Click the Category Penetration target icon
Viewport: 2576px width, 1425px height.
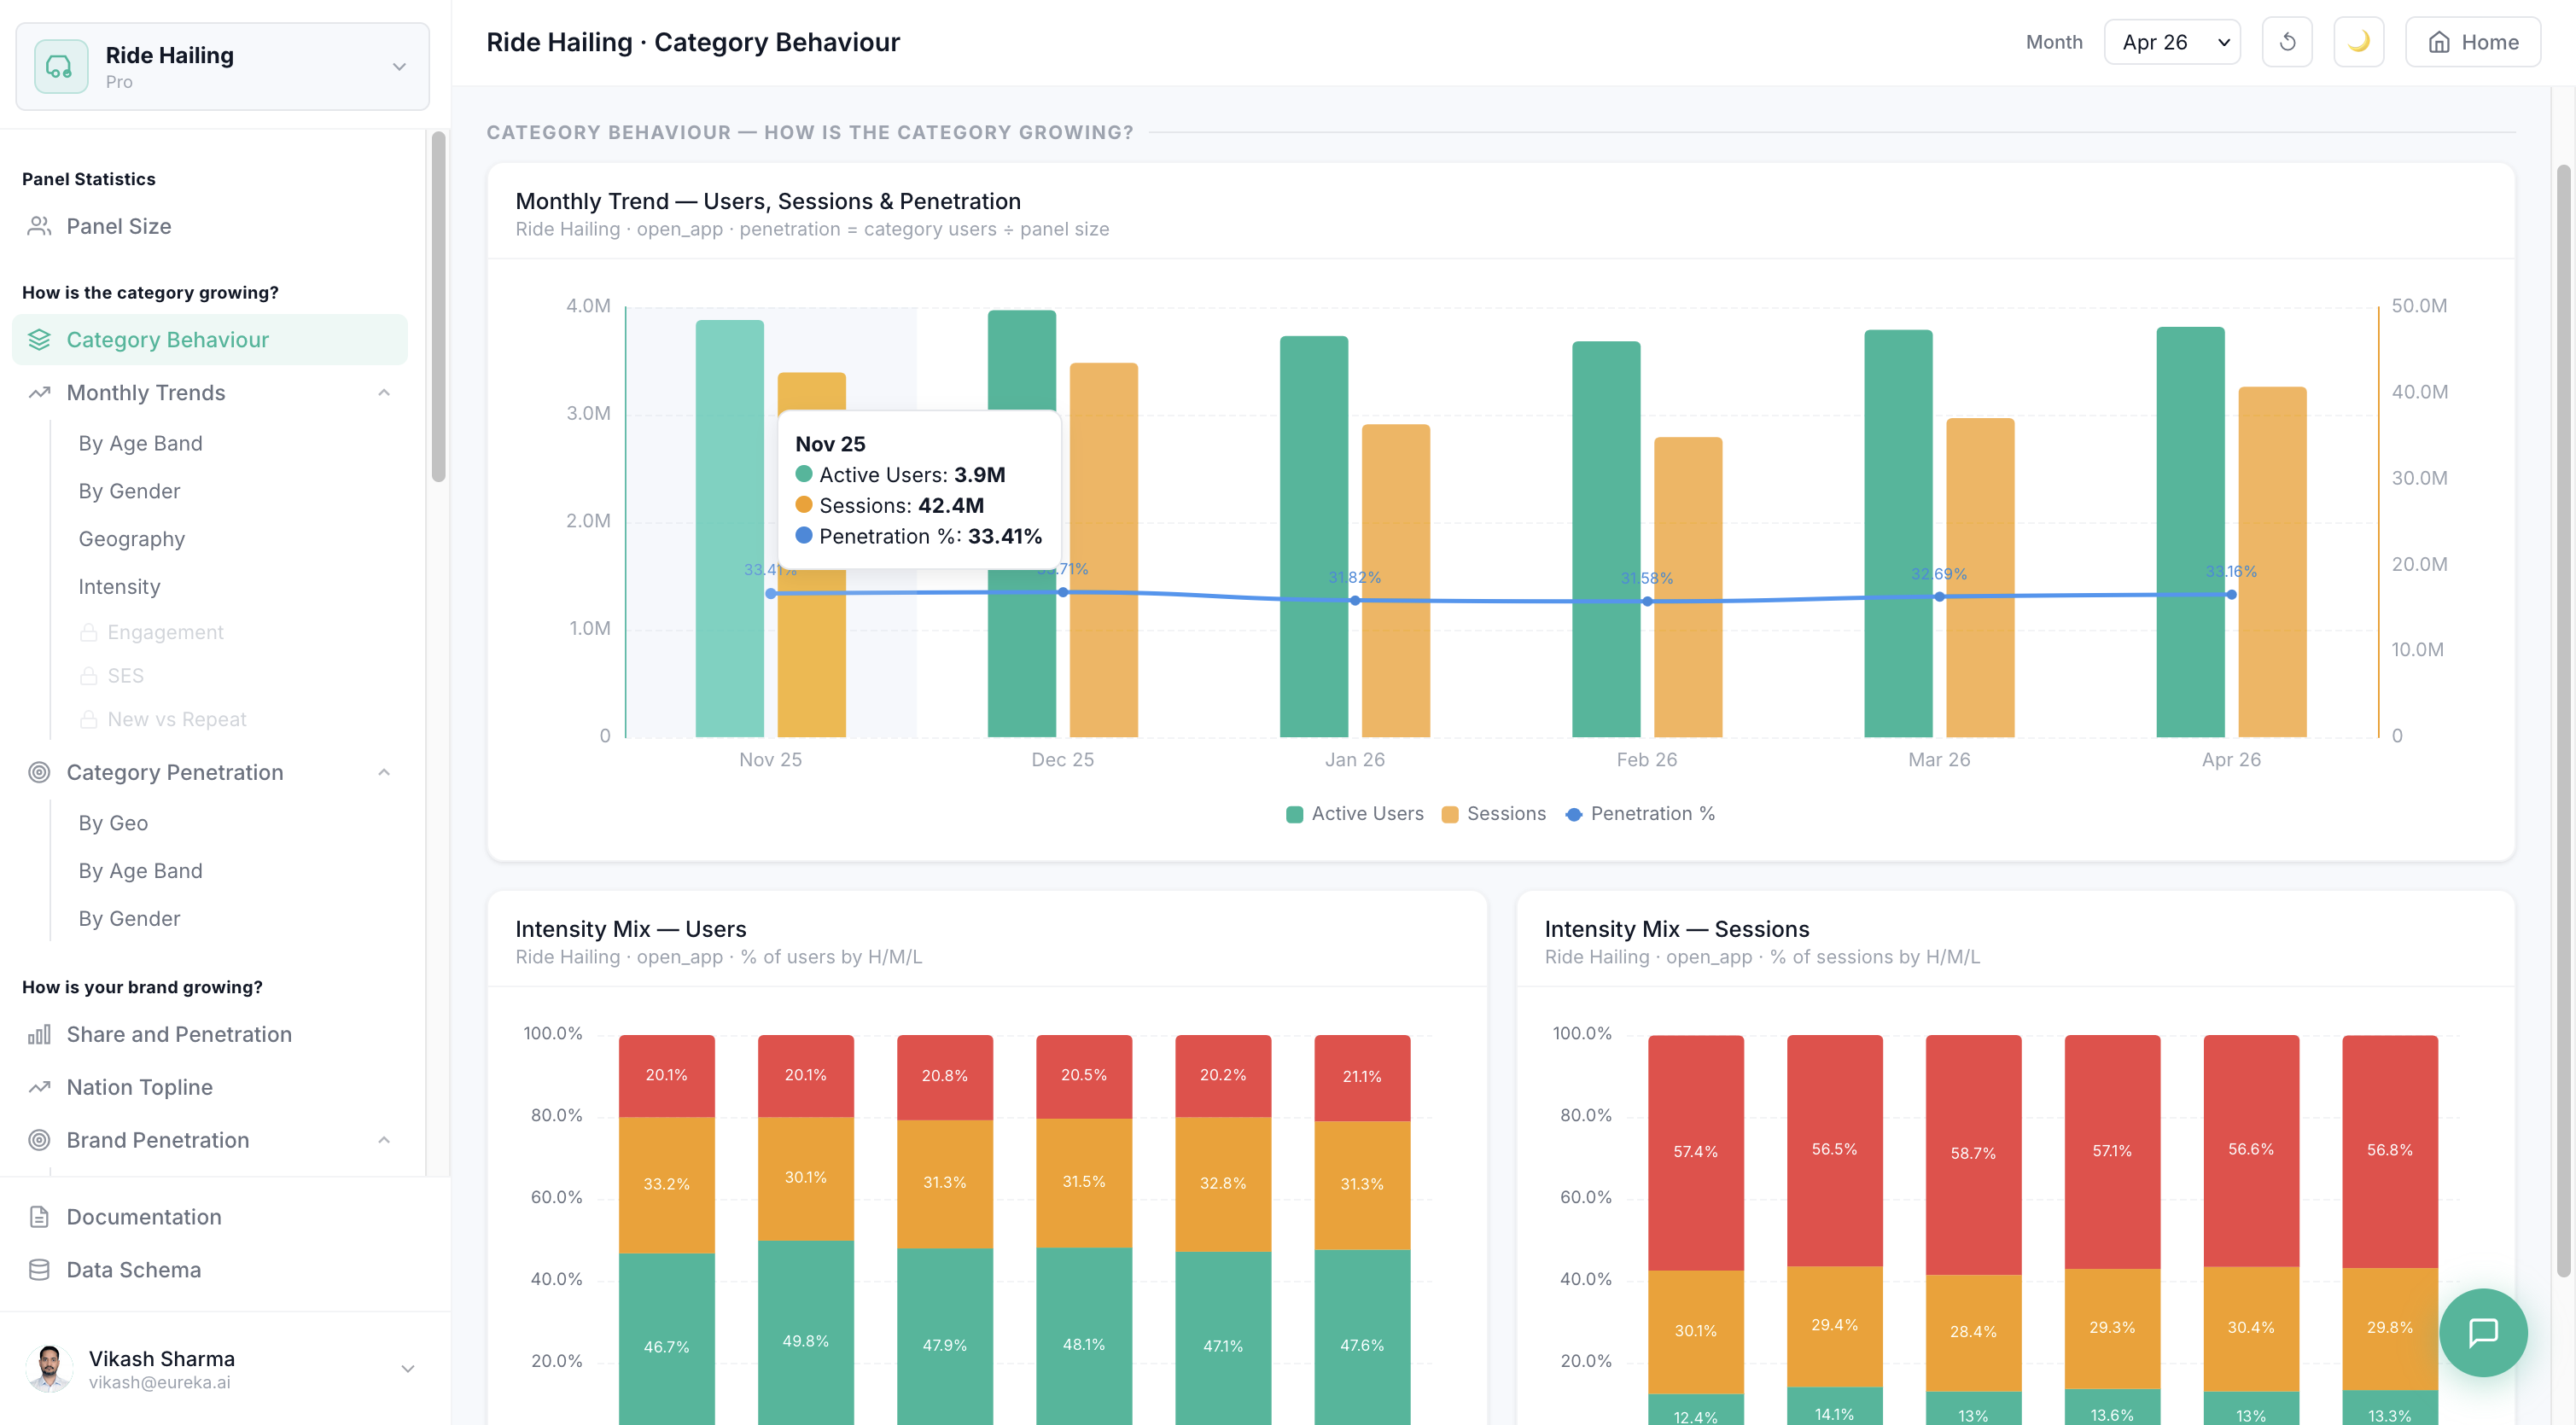39,772
